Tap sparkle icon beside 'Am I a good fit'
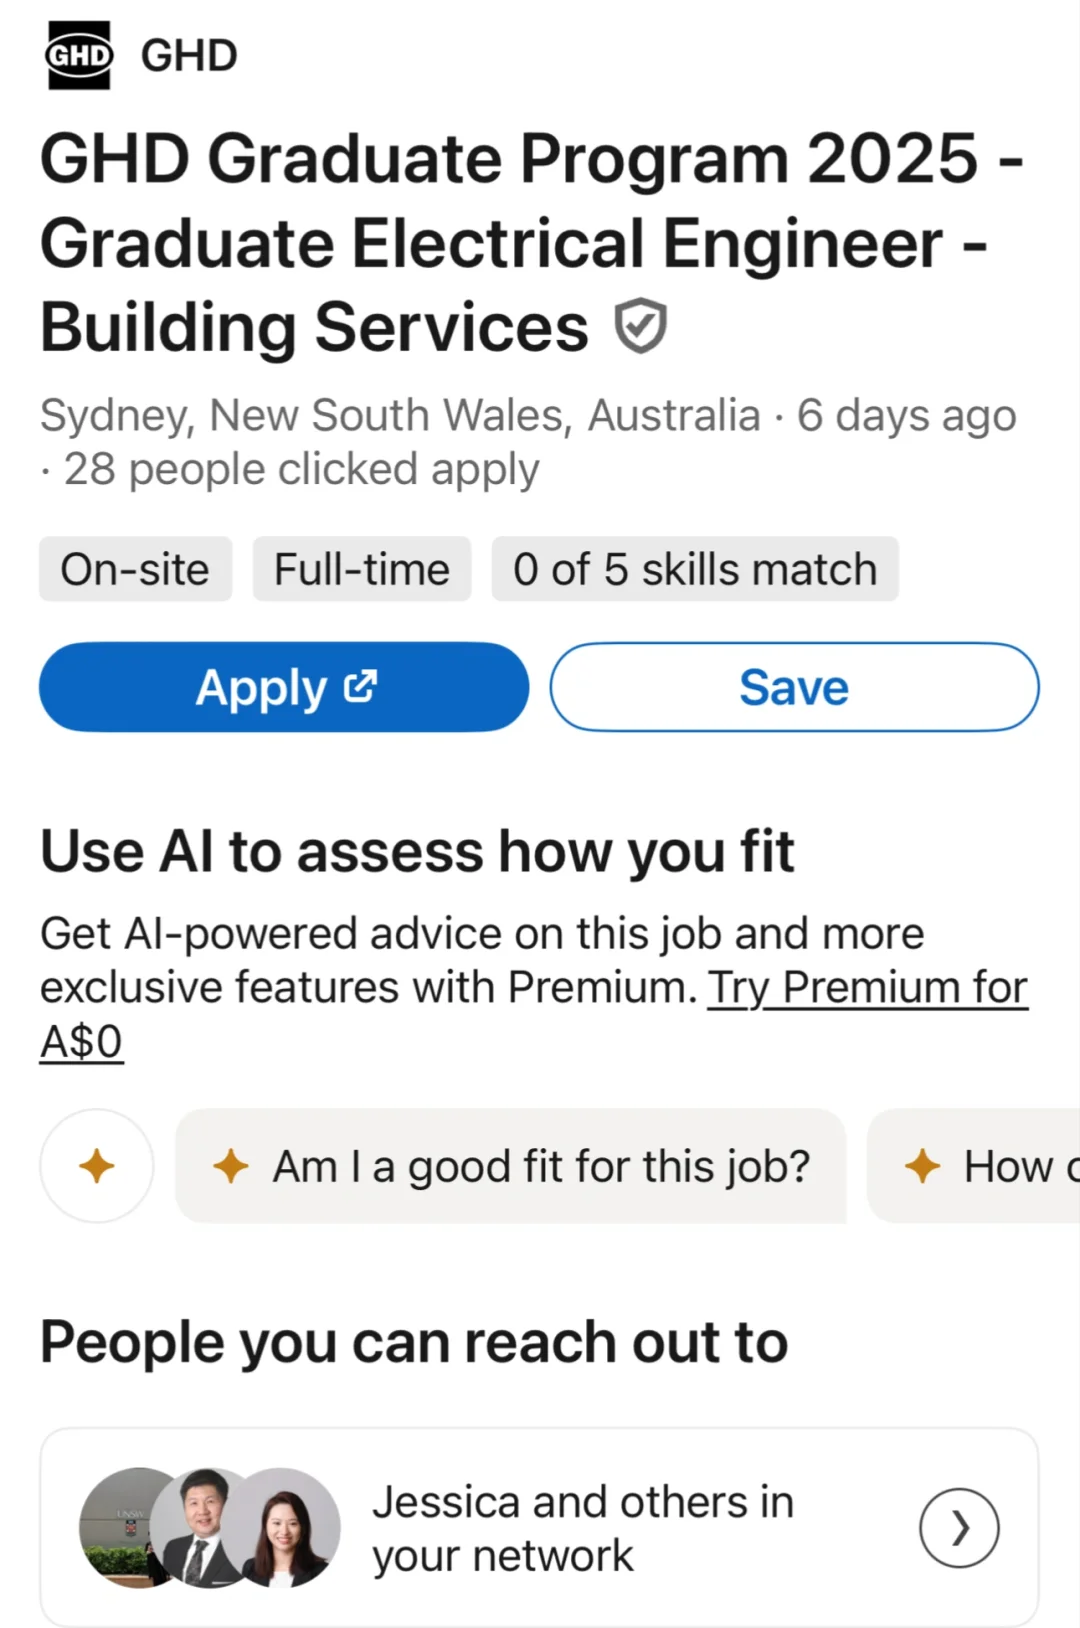Viewport: 1080px width, 1628px height. [x=231, y=1166]
